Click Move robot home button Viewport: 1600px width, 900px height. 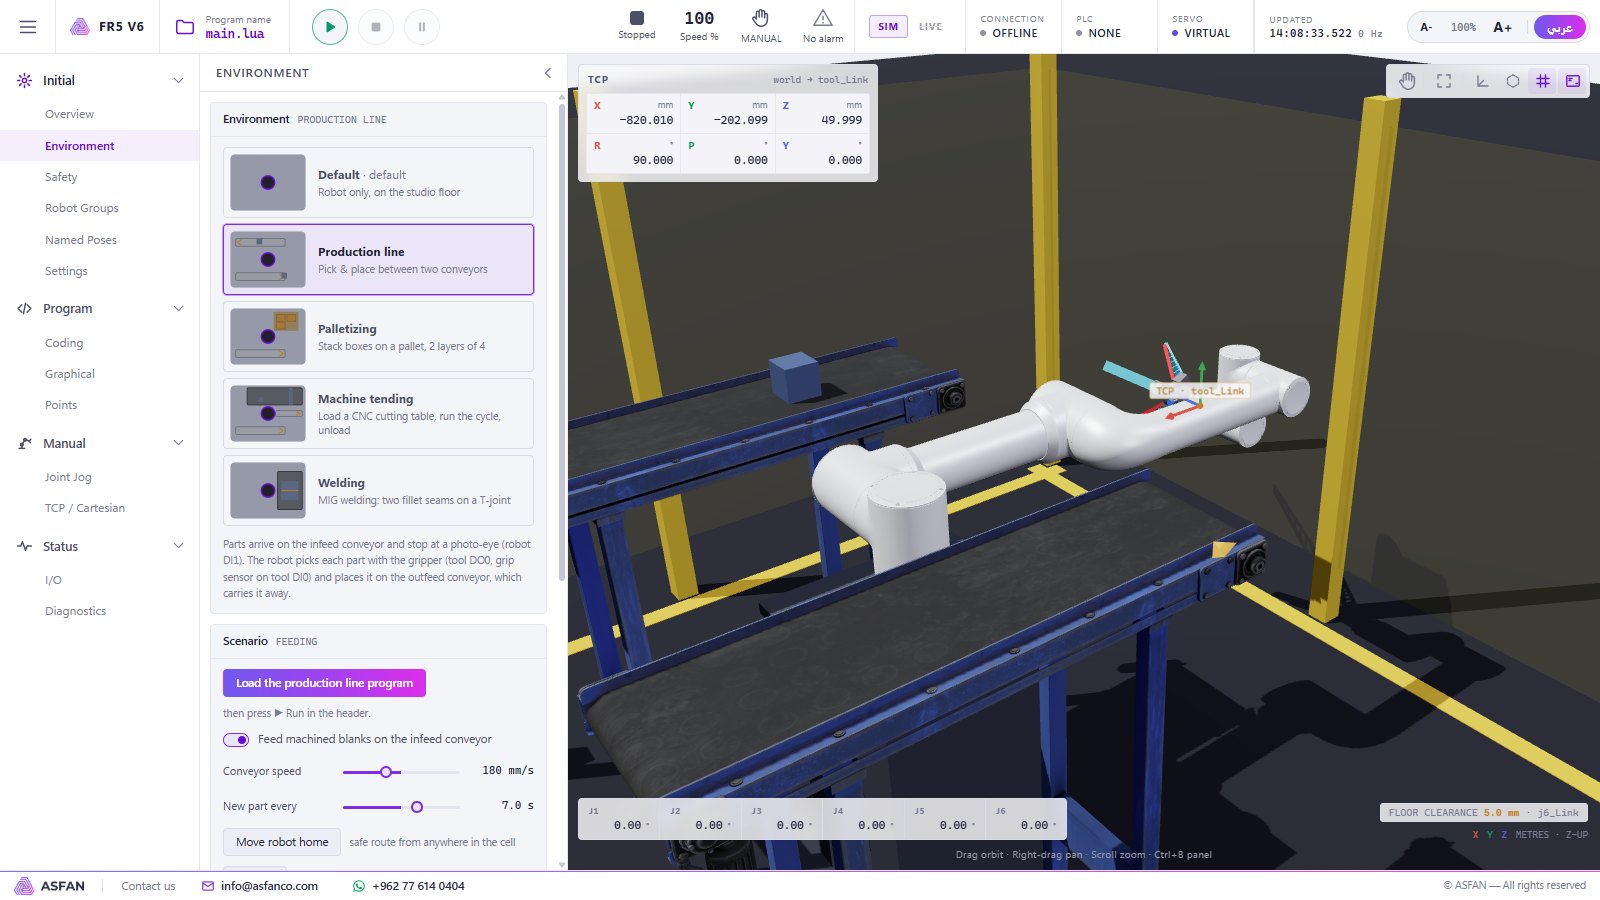pyautogui.click(x=282, y=842)
